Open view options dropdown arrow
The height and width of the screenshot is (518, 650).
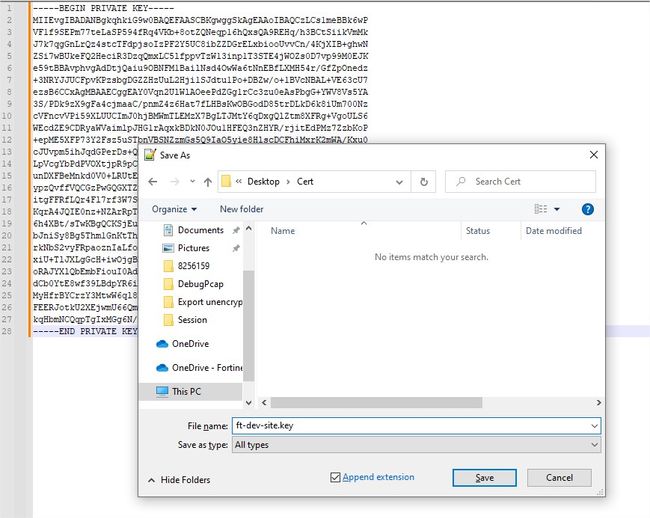point(557,209)
